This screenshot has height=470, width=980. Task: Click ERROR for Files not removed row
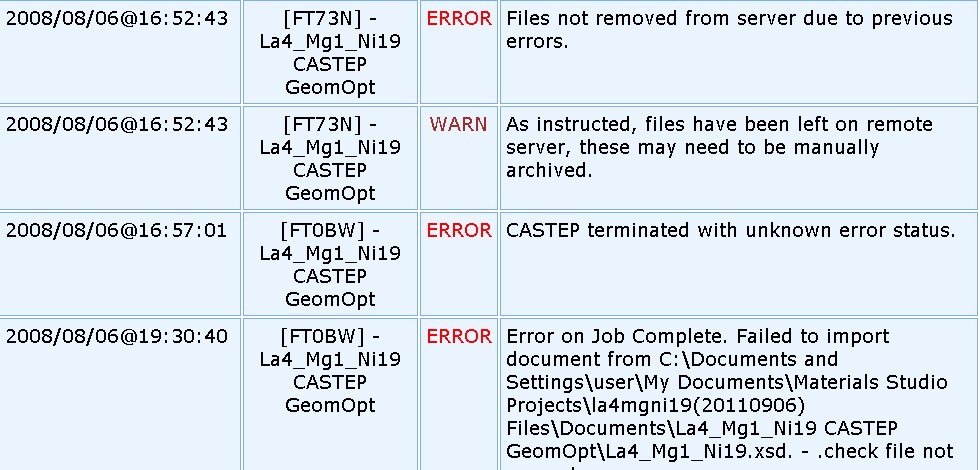[x=459, y=19]
